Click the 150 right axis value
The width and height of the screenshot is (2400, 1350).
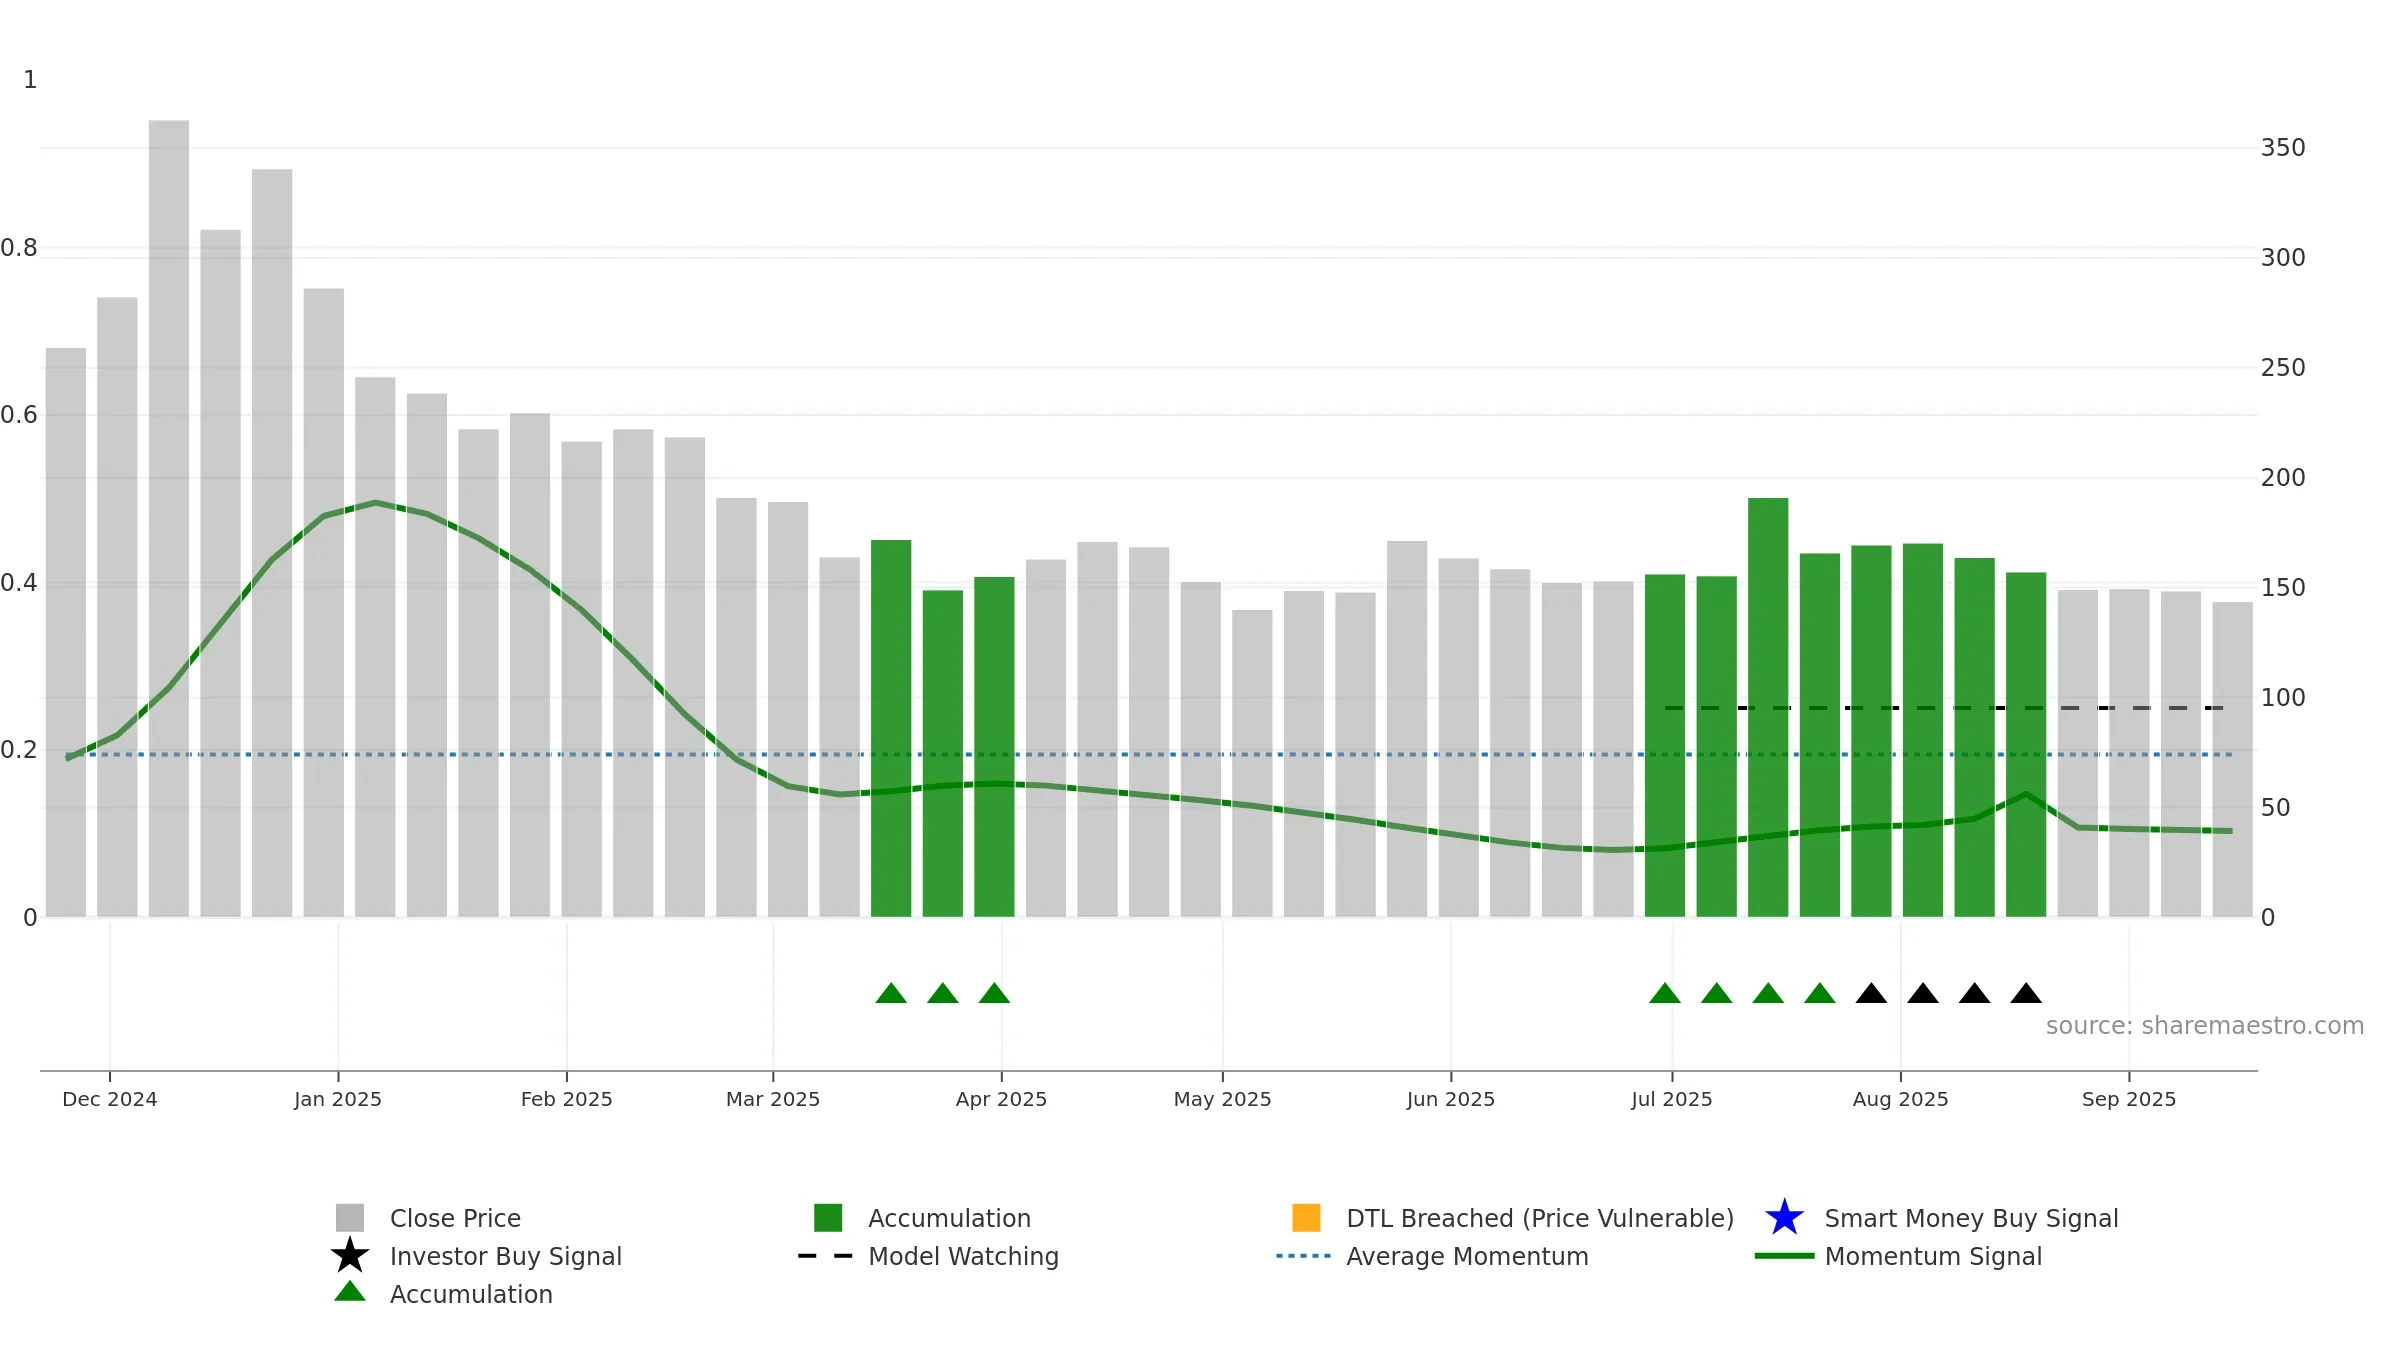pos(2283,588)
